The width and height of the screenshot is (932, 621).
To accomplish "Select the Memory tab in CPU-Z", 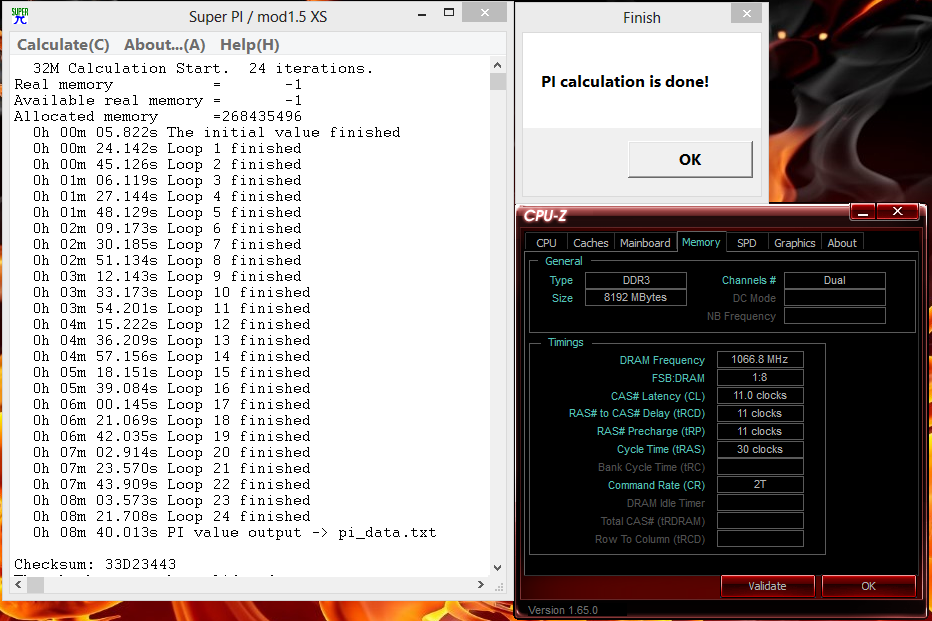I will (x=701, y=242).
